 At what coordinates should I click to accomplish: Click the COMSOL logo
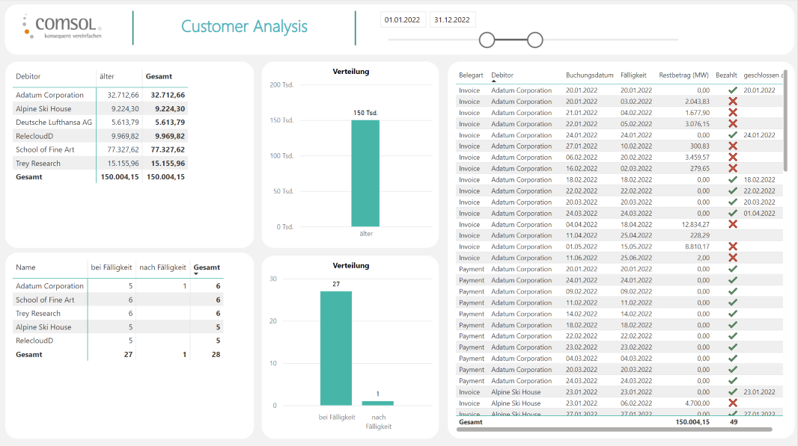tap(62, 26)
